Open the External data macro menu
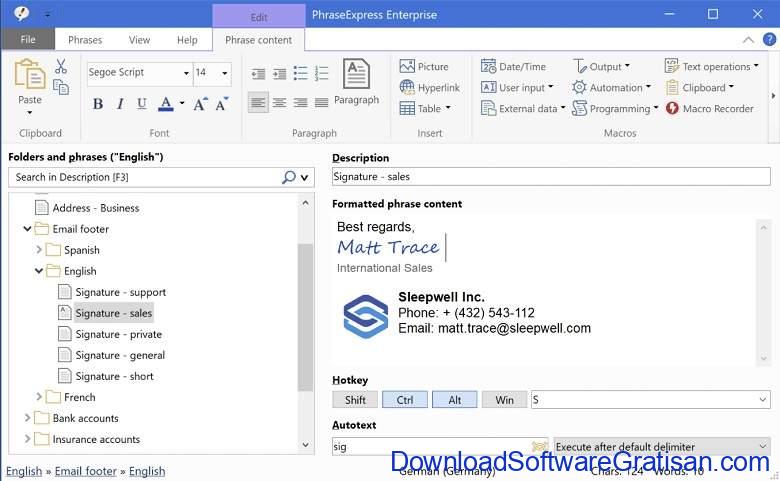Viewport: 780px width, 481px height. pyautogui.click(x=523, y=108)
